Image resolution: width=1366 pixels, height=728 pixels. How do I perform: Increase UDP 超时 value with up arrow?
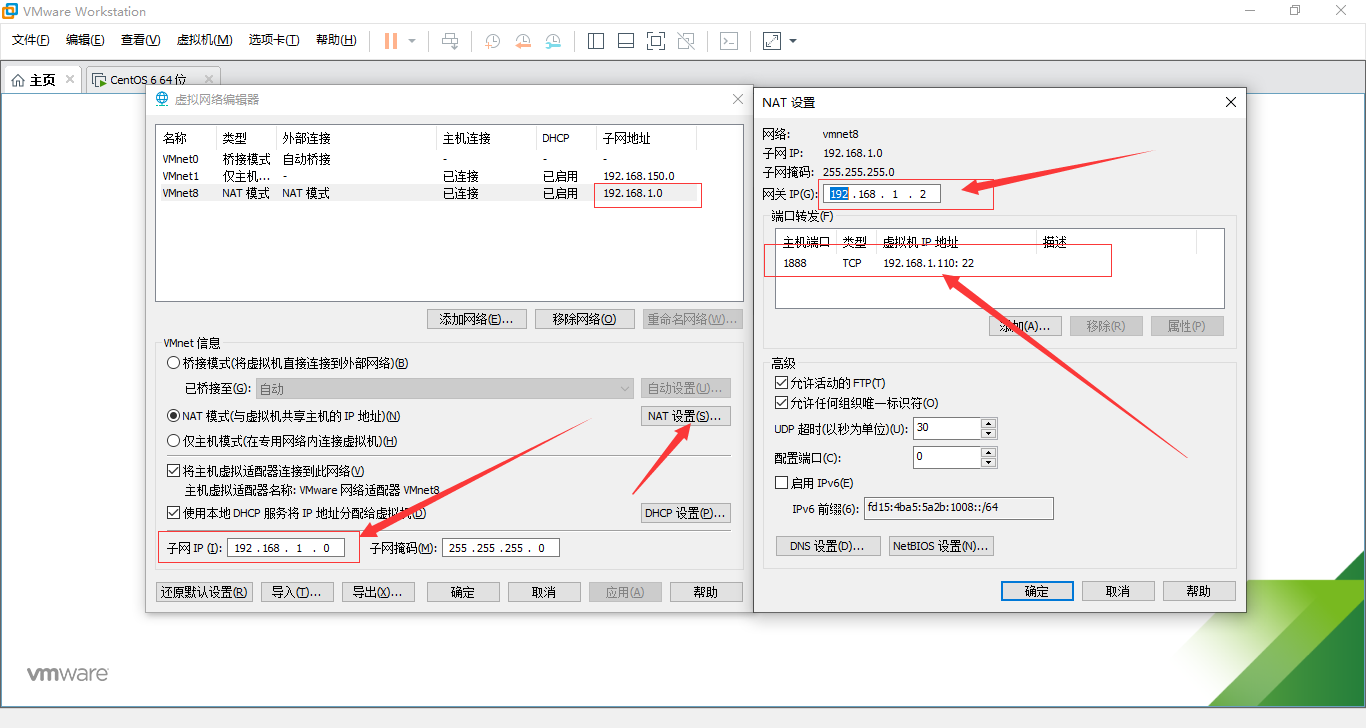coord(989,423)
